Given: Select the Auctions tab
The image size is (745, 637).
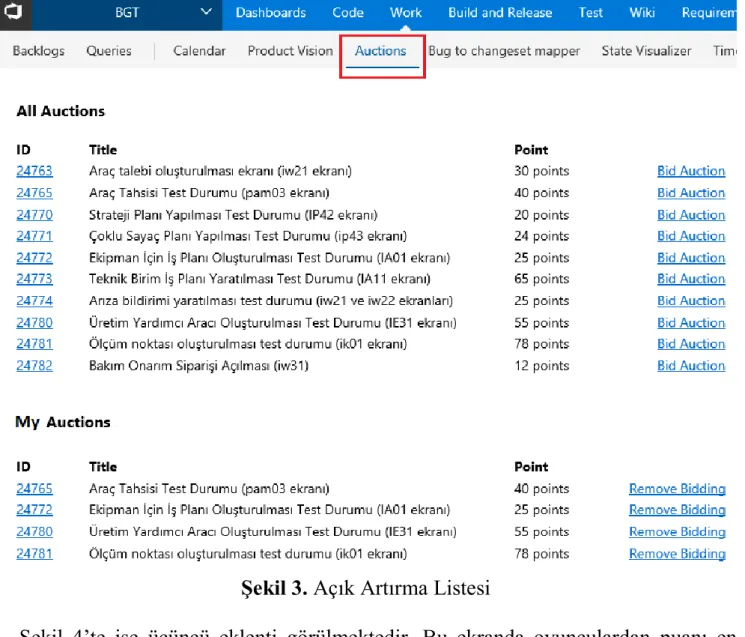Looking at the screenshot, I should (x=381, y=51).
